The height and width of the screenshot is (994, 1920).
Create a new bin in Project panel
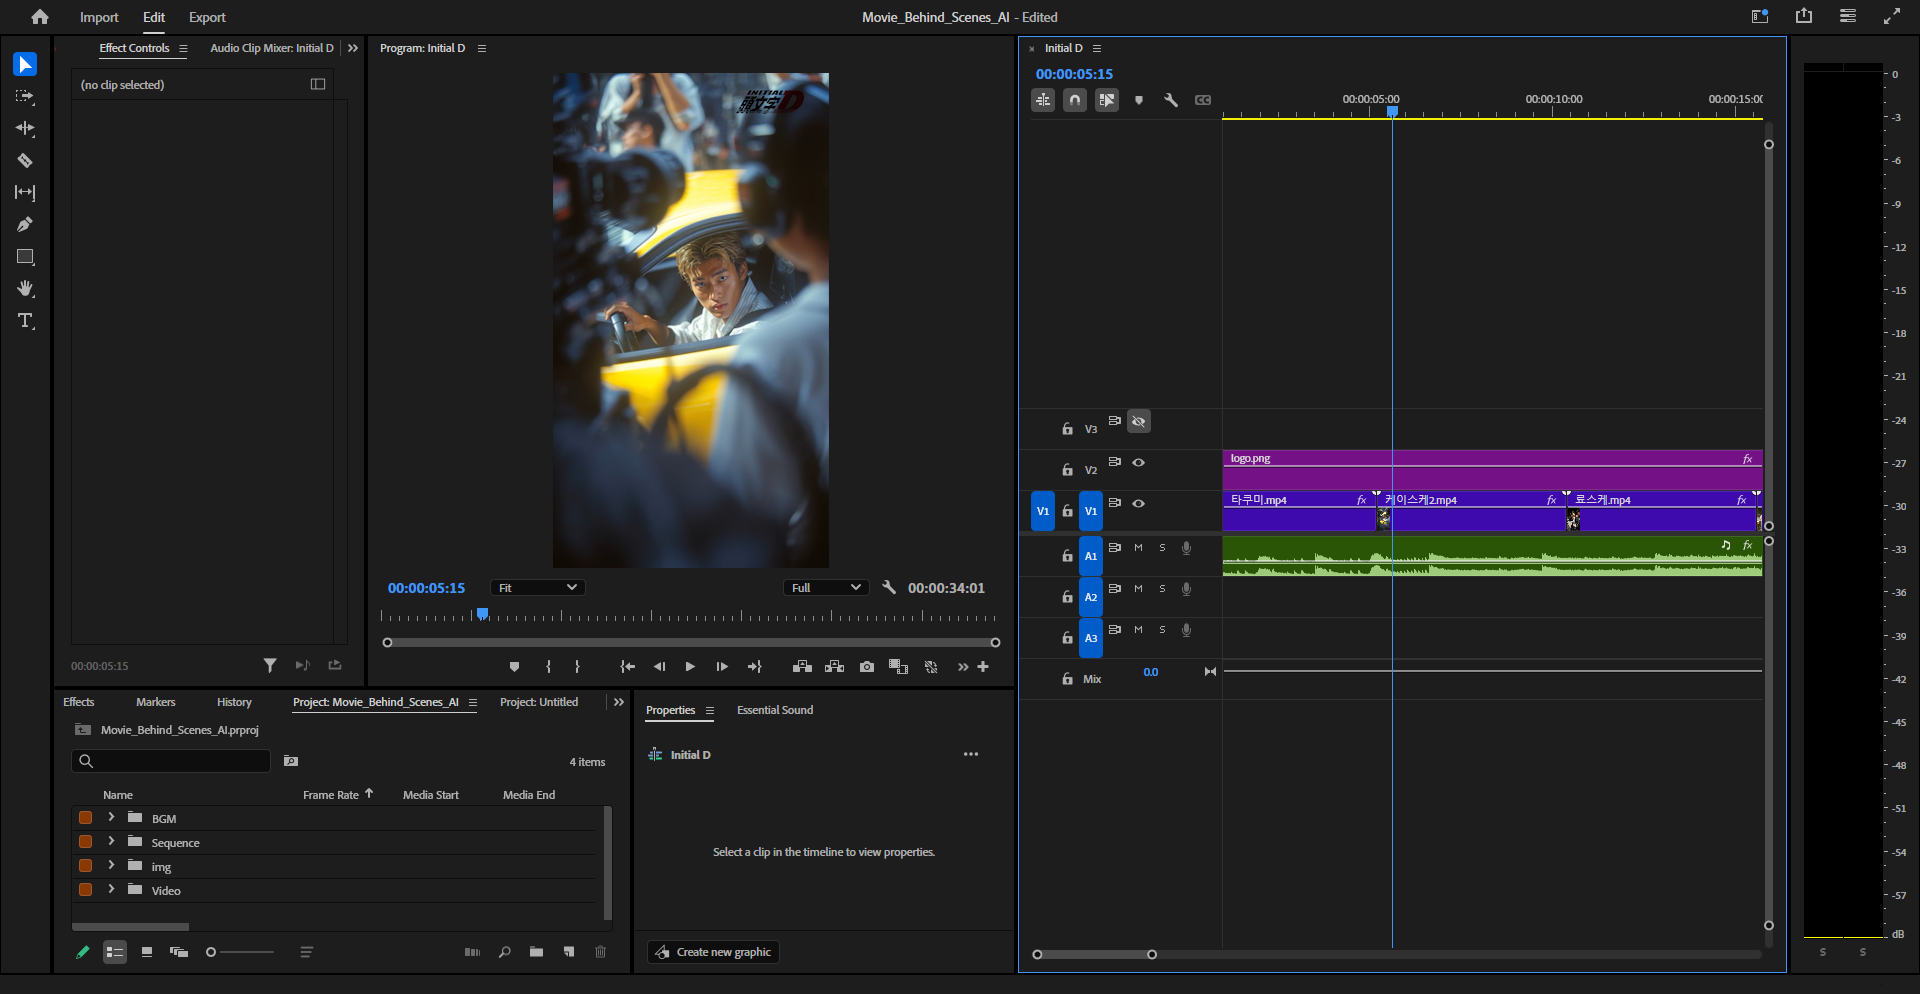pyautogui.click(x=537, y=952)
